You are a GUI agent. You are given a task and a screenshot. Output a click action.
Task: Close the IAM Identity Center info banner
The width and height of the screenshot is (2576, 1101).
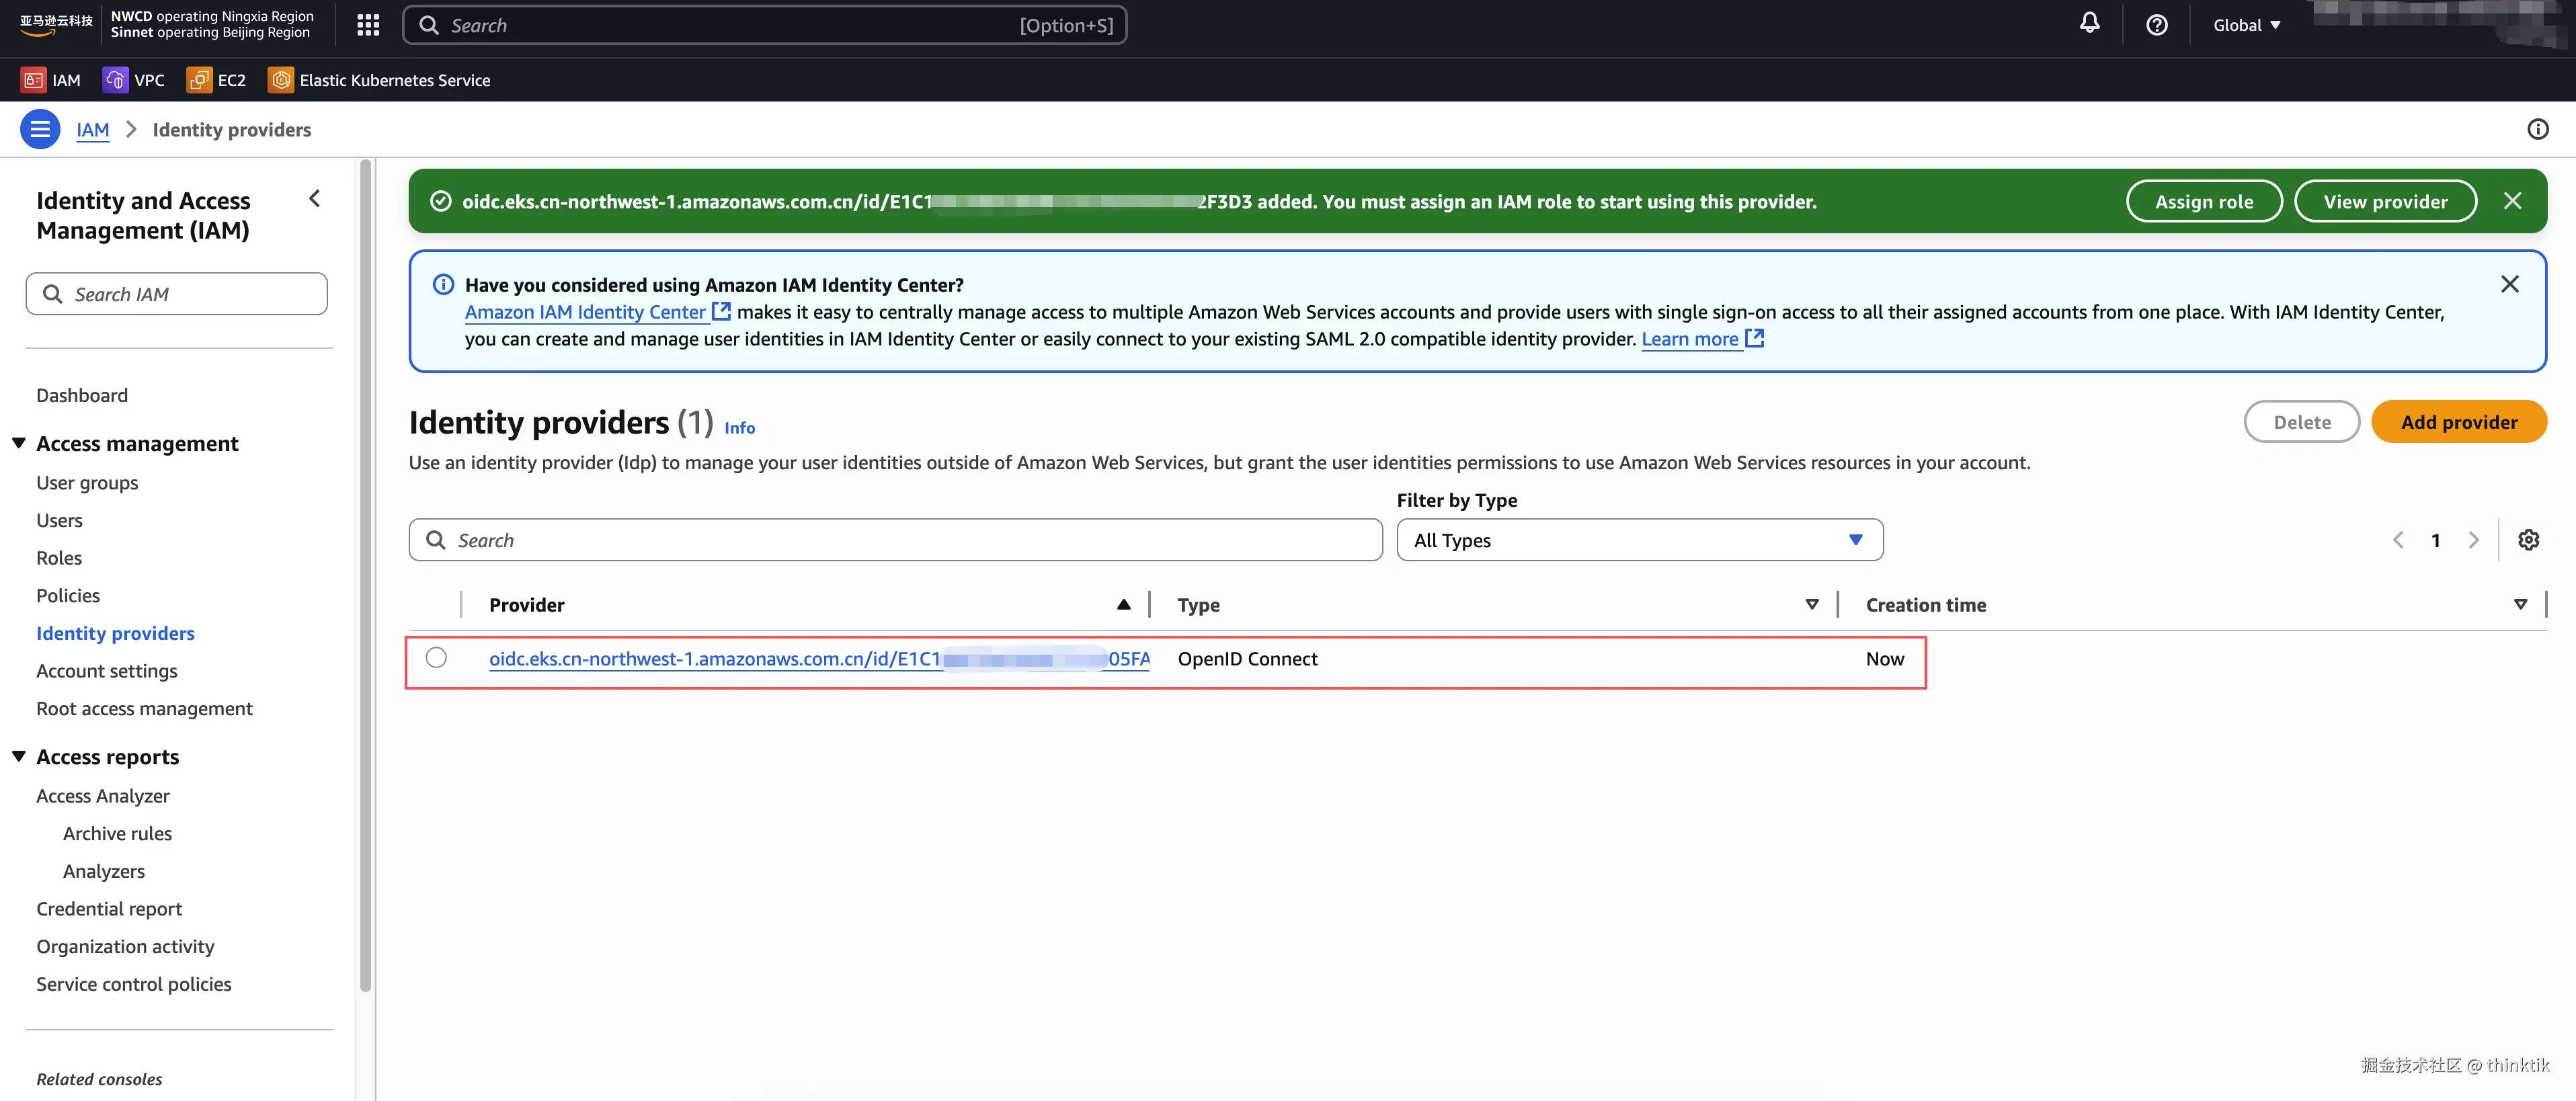2509,284
